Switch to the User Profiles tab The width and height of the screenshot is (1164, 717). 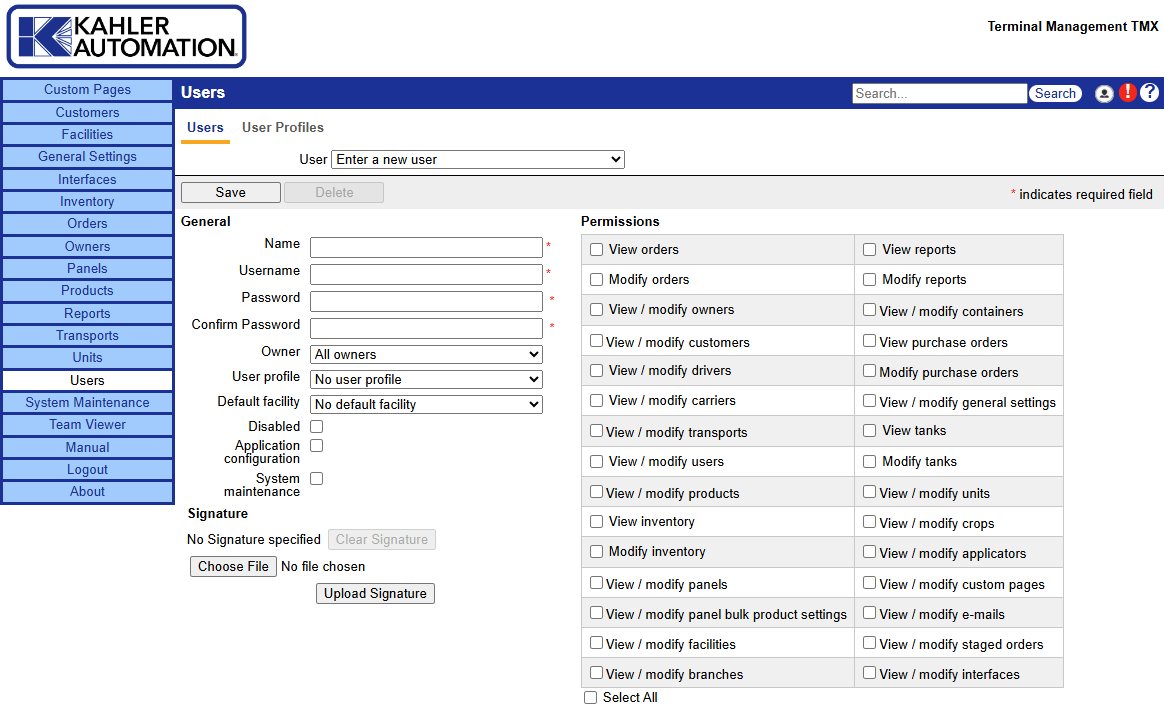click(283, 128)
